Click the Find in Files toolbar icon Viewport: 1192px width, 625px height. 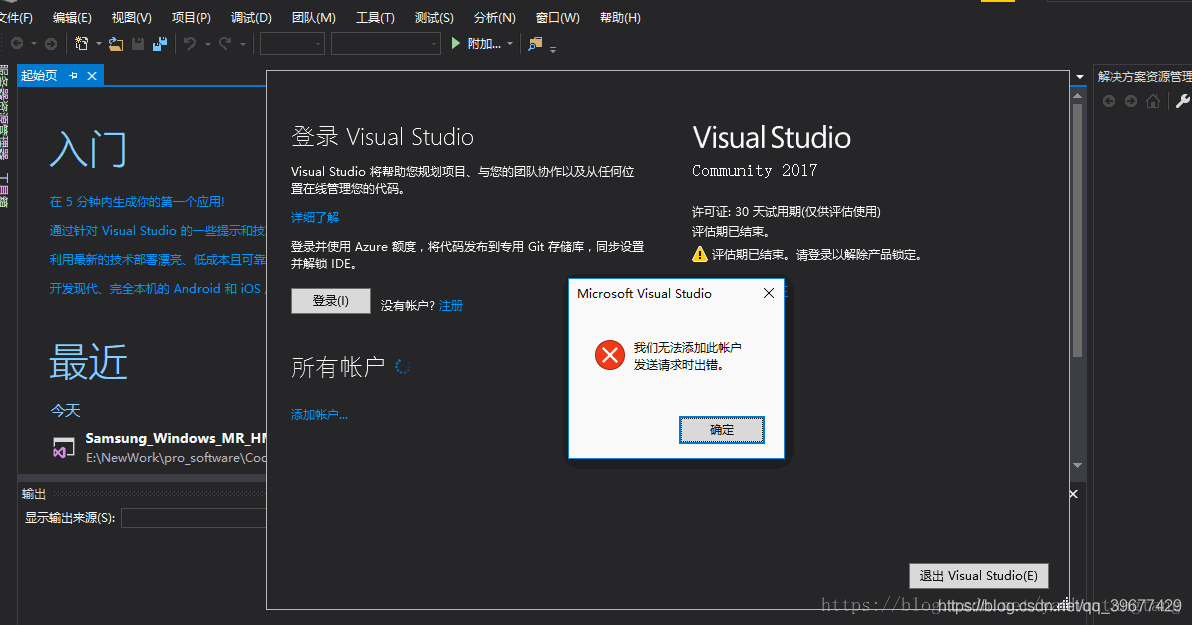(x=535, y=44)
